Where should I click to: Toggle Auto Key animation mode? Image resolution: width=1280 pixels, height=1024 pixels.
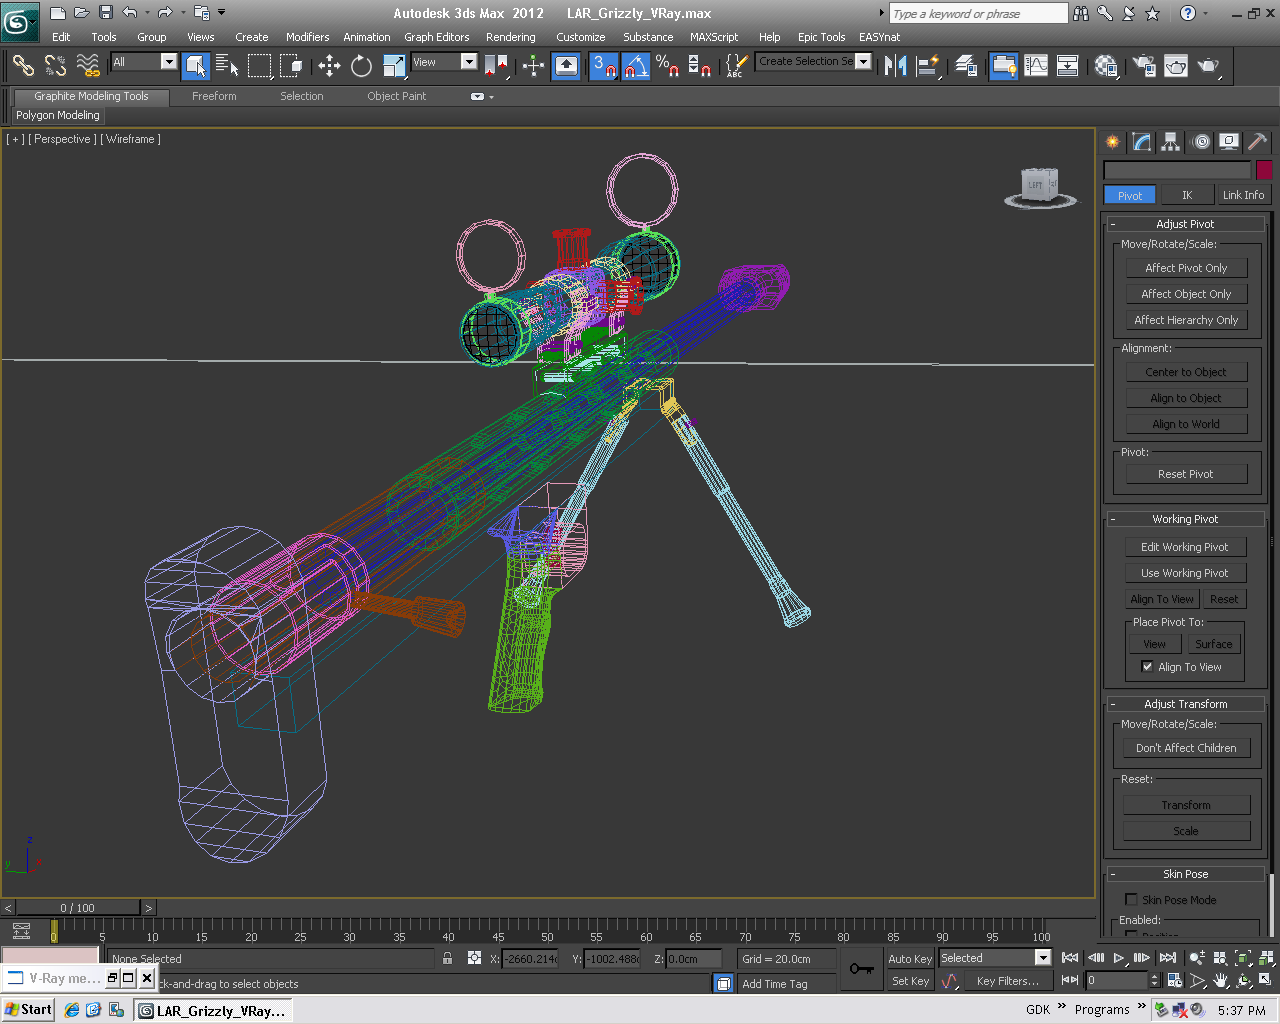[x=910, y=958]
